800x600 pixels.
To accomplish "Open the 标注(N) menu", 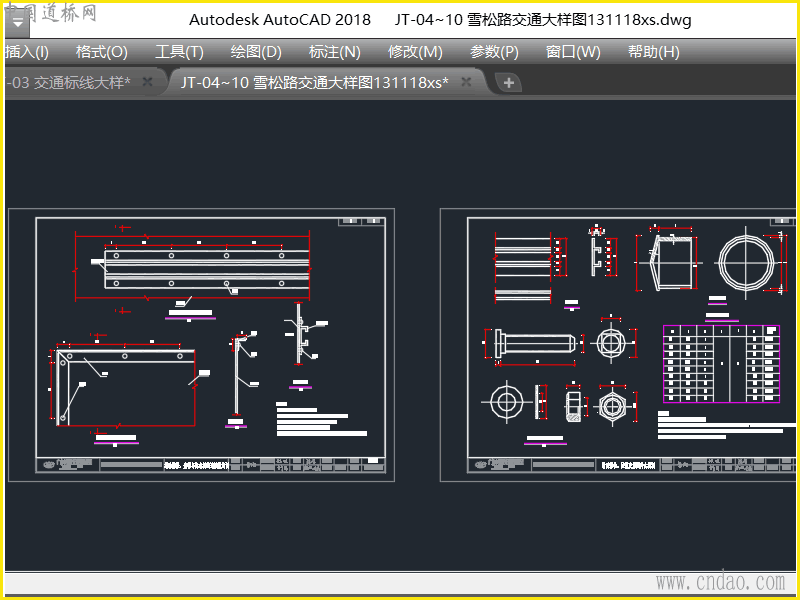I will pos(335,52).
